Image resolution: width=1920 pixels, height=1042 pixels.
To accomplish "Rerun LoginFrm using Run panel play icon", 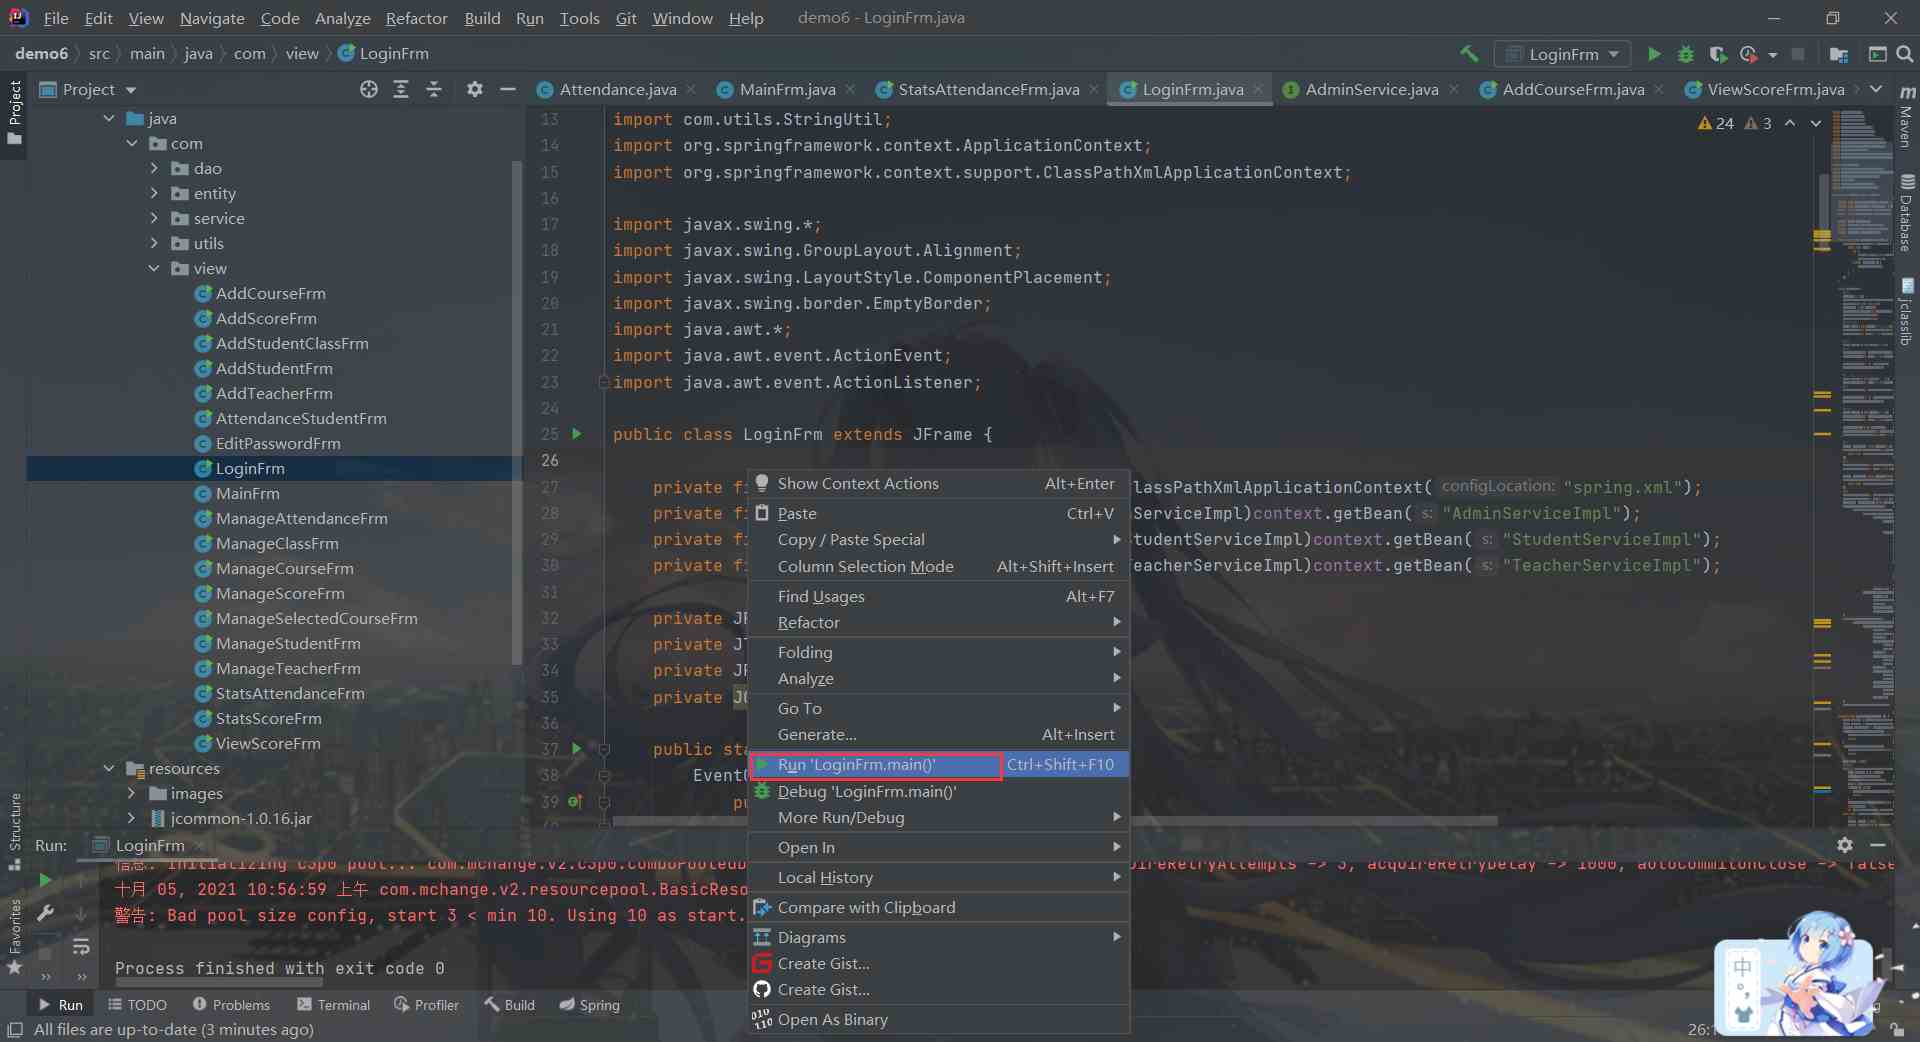I will click(x=45, y=880).
